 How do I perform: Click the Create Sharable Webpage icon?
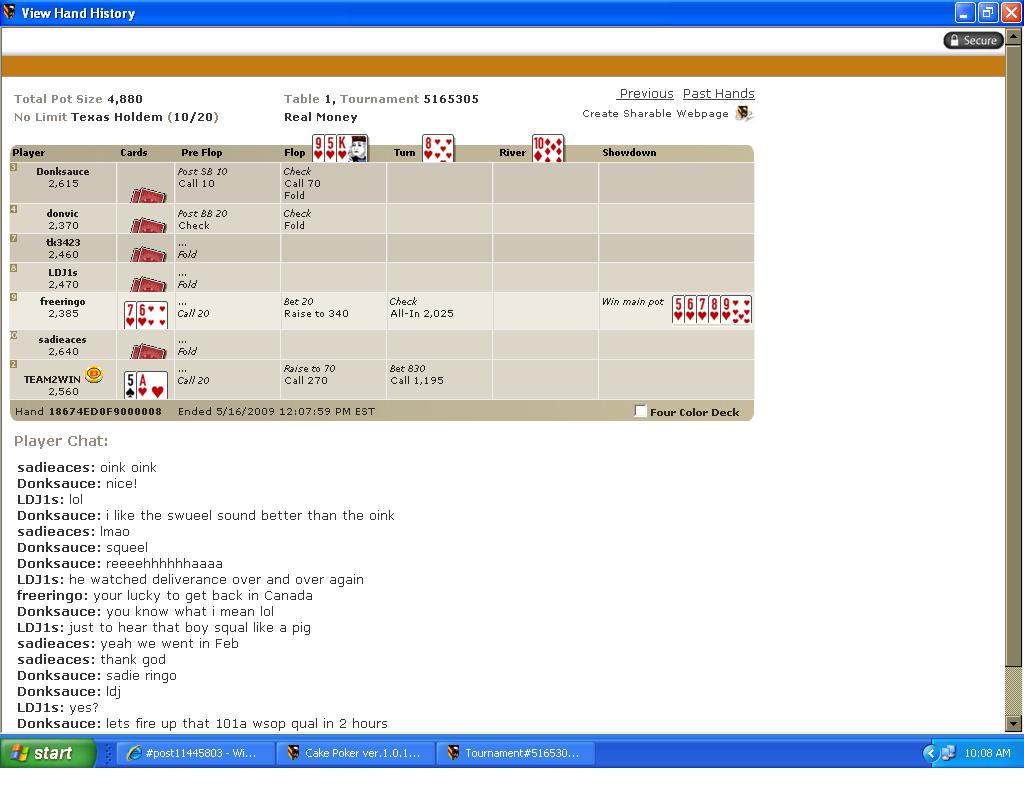(743, 114)
